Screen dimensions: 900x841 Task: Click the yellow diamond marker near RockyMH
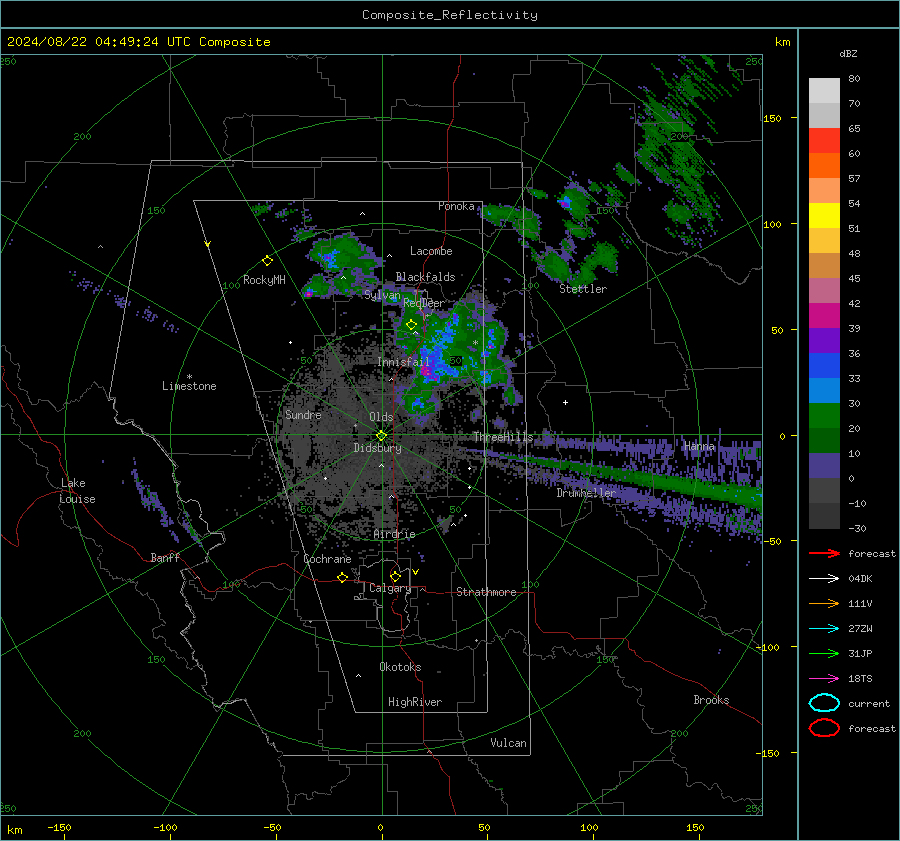tap(267, 261)
